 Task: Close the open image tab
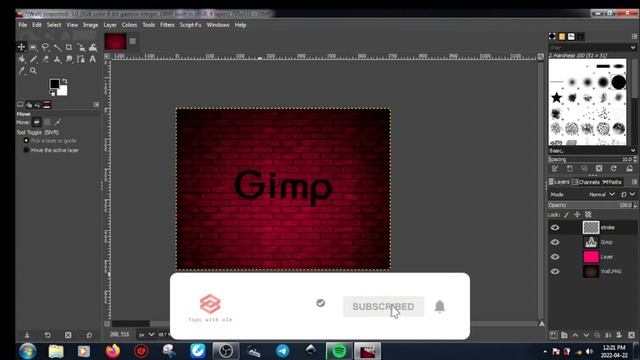pyautogui.click(x=133, y=41)
